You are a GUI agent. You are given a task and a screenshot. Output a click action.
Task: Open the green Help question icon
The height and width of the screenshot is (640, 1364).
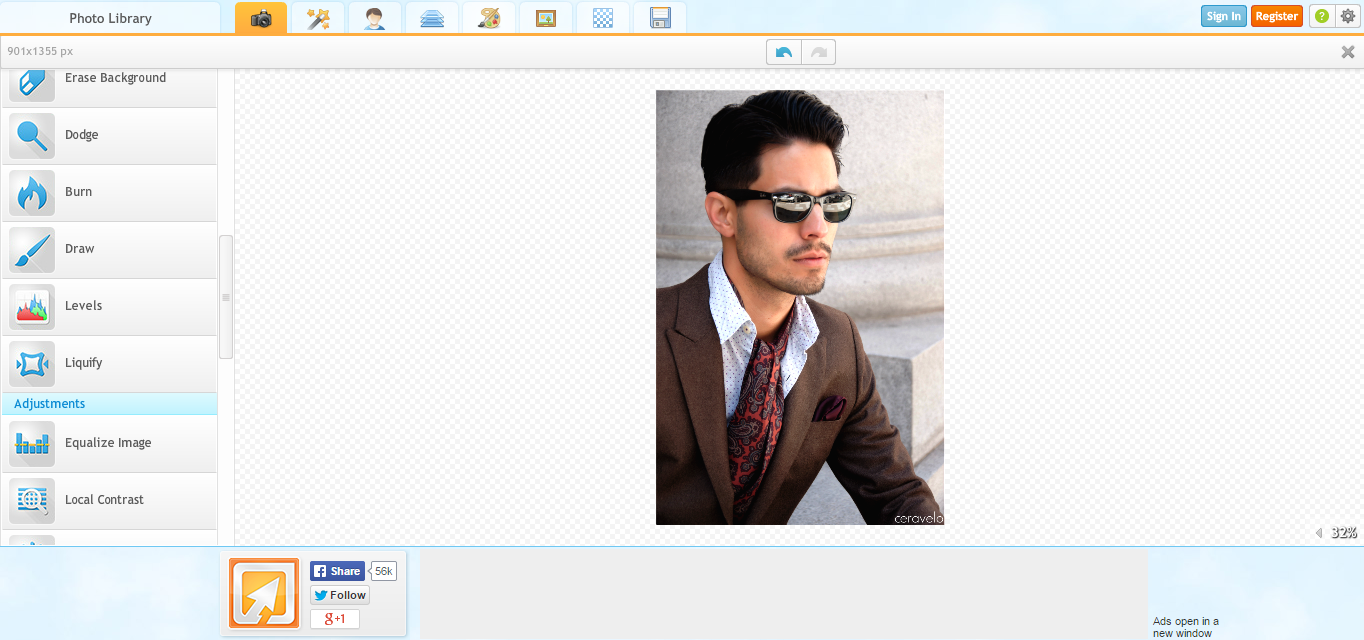pos(1322,16)
